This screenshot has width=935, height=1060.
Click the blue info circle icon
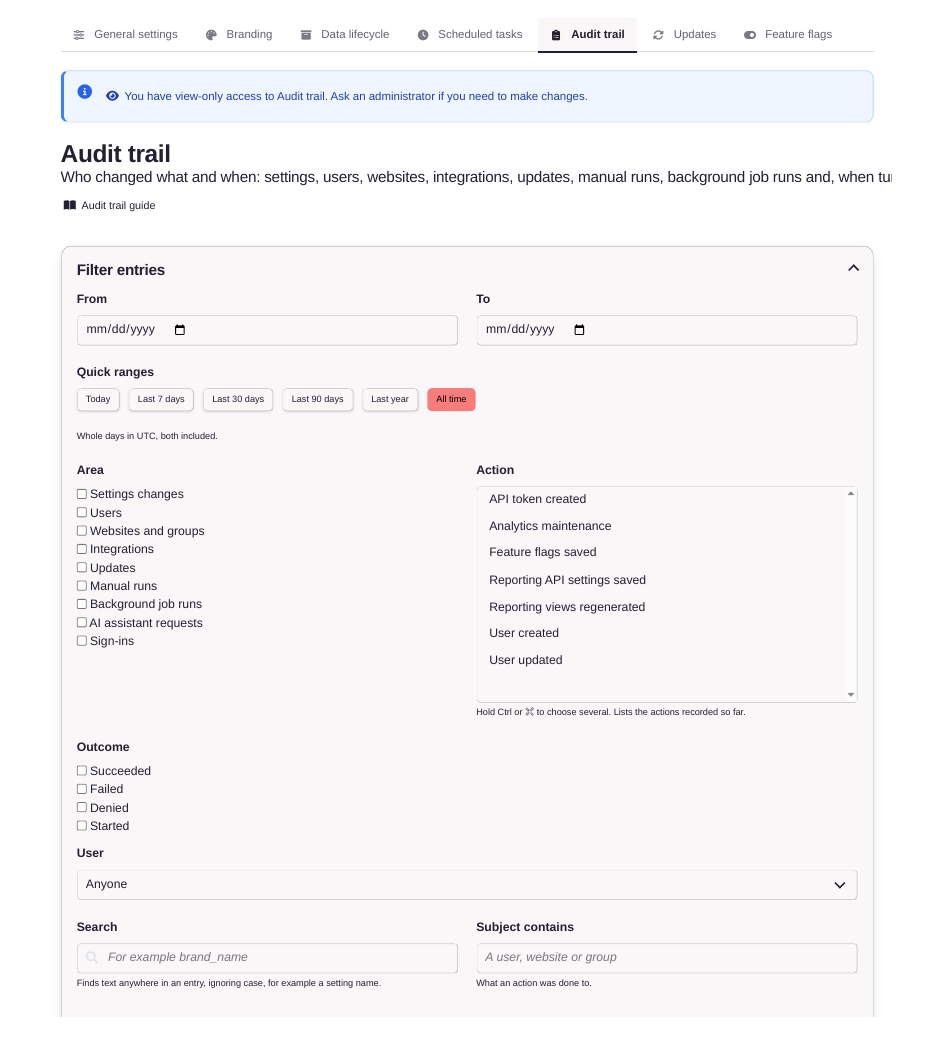[x=85, y=91]
